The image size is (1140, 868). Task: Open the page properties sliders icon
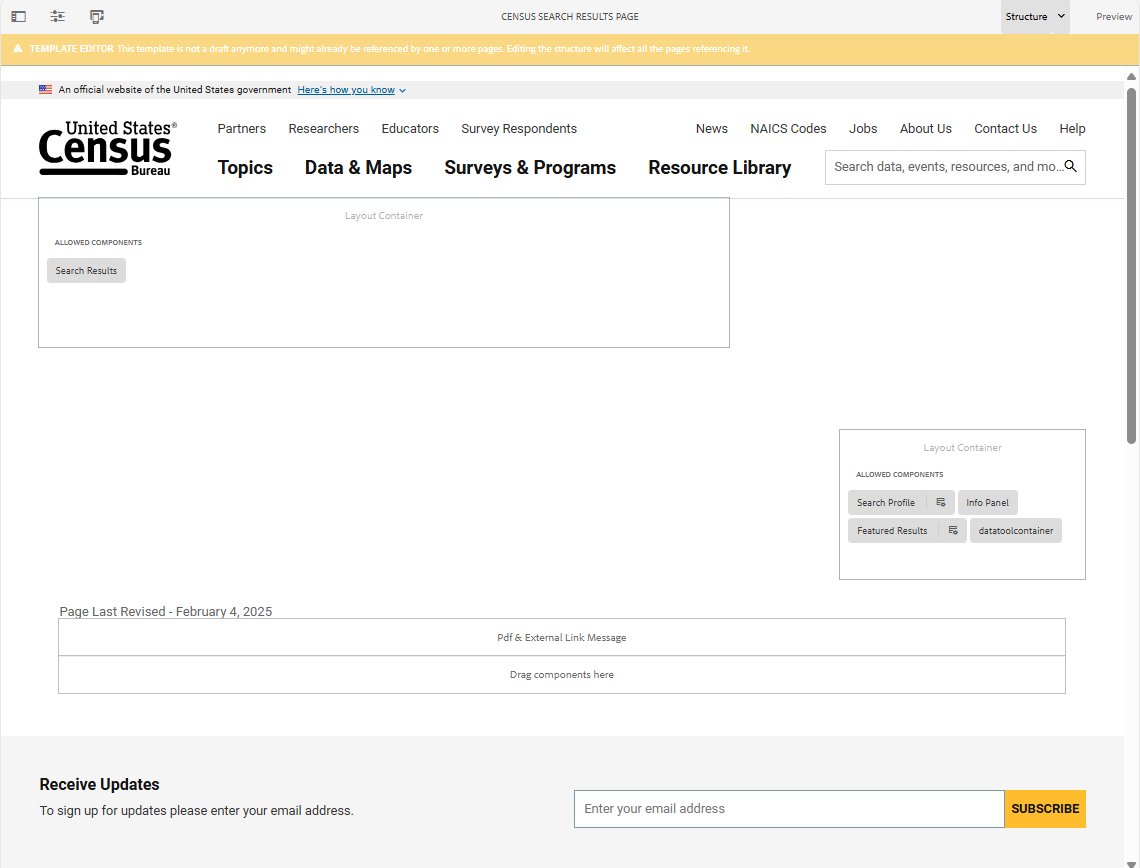57,16
